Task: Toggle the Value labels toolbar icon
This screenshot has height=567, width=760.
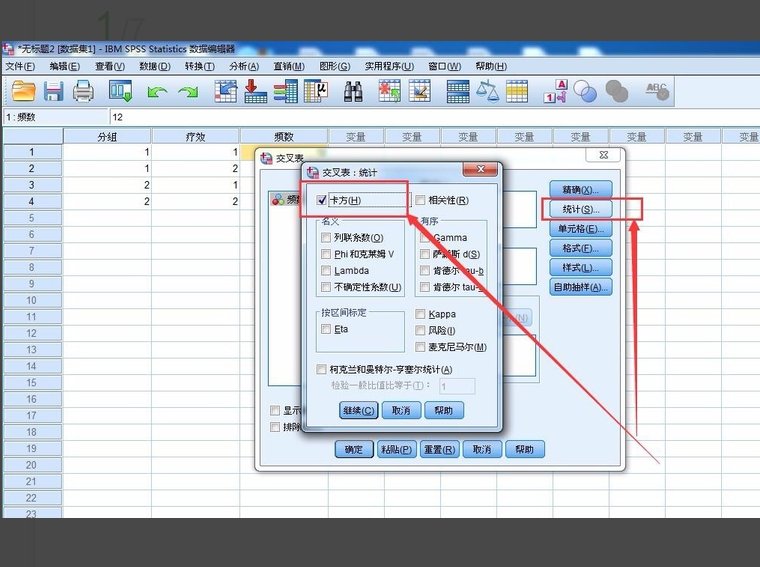Action: (x=555, y=91)
